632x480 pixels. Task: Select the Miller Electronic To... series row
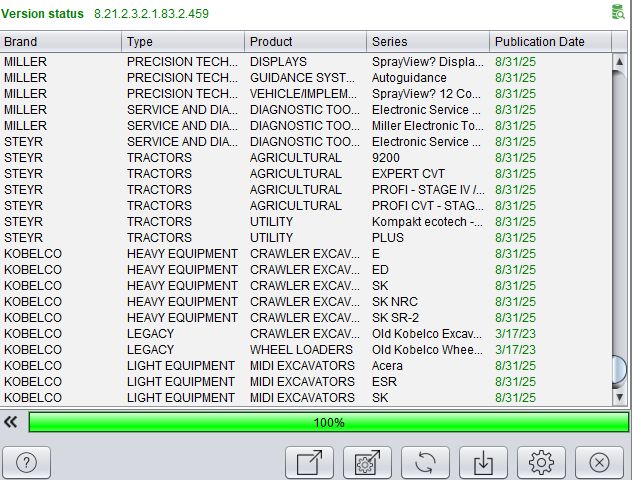click(x=306, y=126)
